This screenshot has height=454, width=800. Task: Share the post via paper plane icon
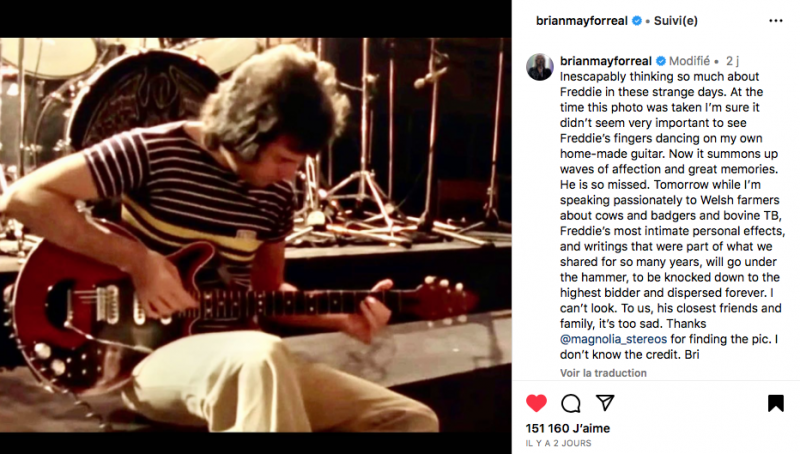[605, 403]
